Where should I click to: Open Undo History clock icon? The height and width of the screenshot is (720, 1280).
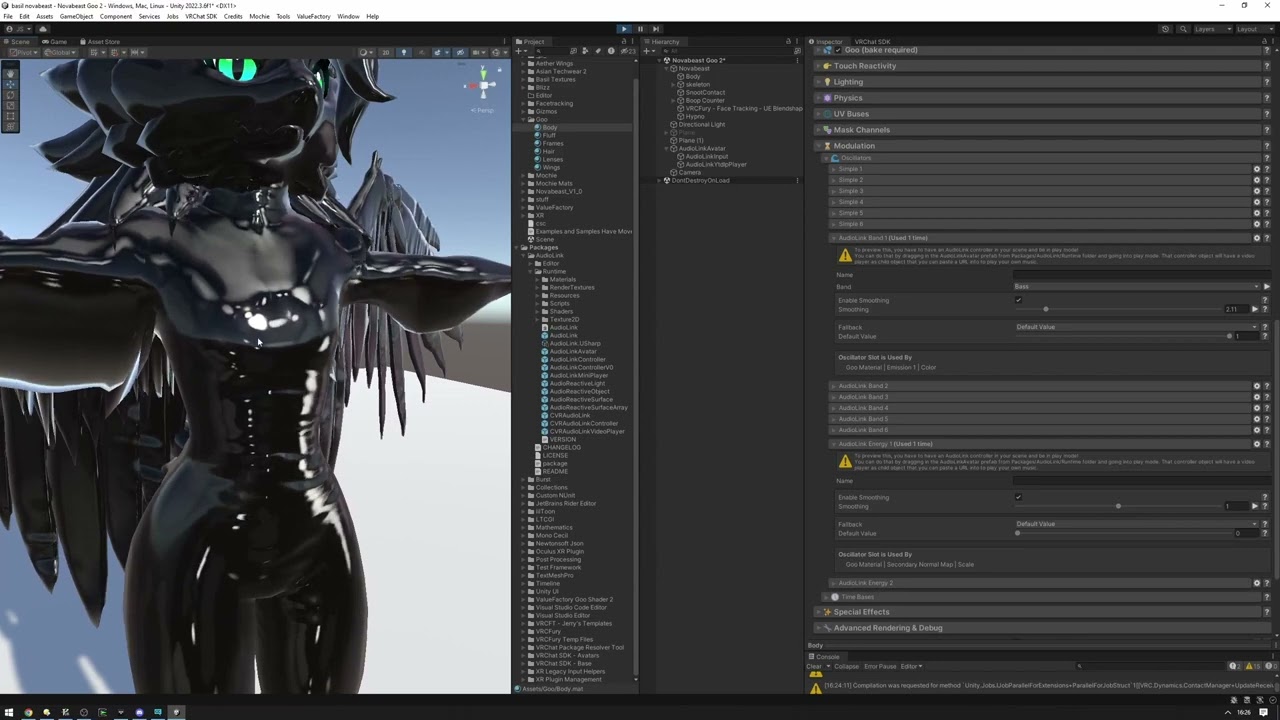[x=1165, y=29]
